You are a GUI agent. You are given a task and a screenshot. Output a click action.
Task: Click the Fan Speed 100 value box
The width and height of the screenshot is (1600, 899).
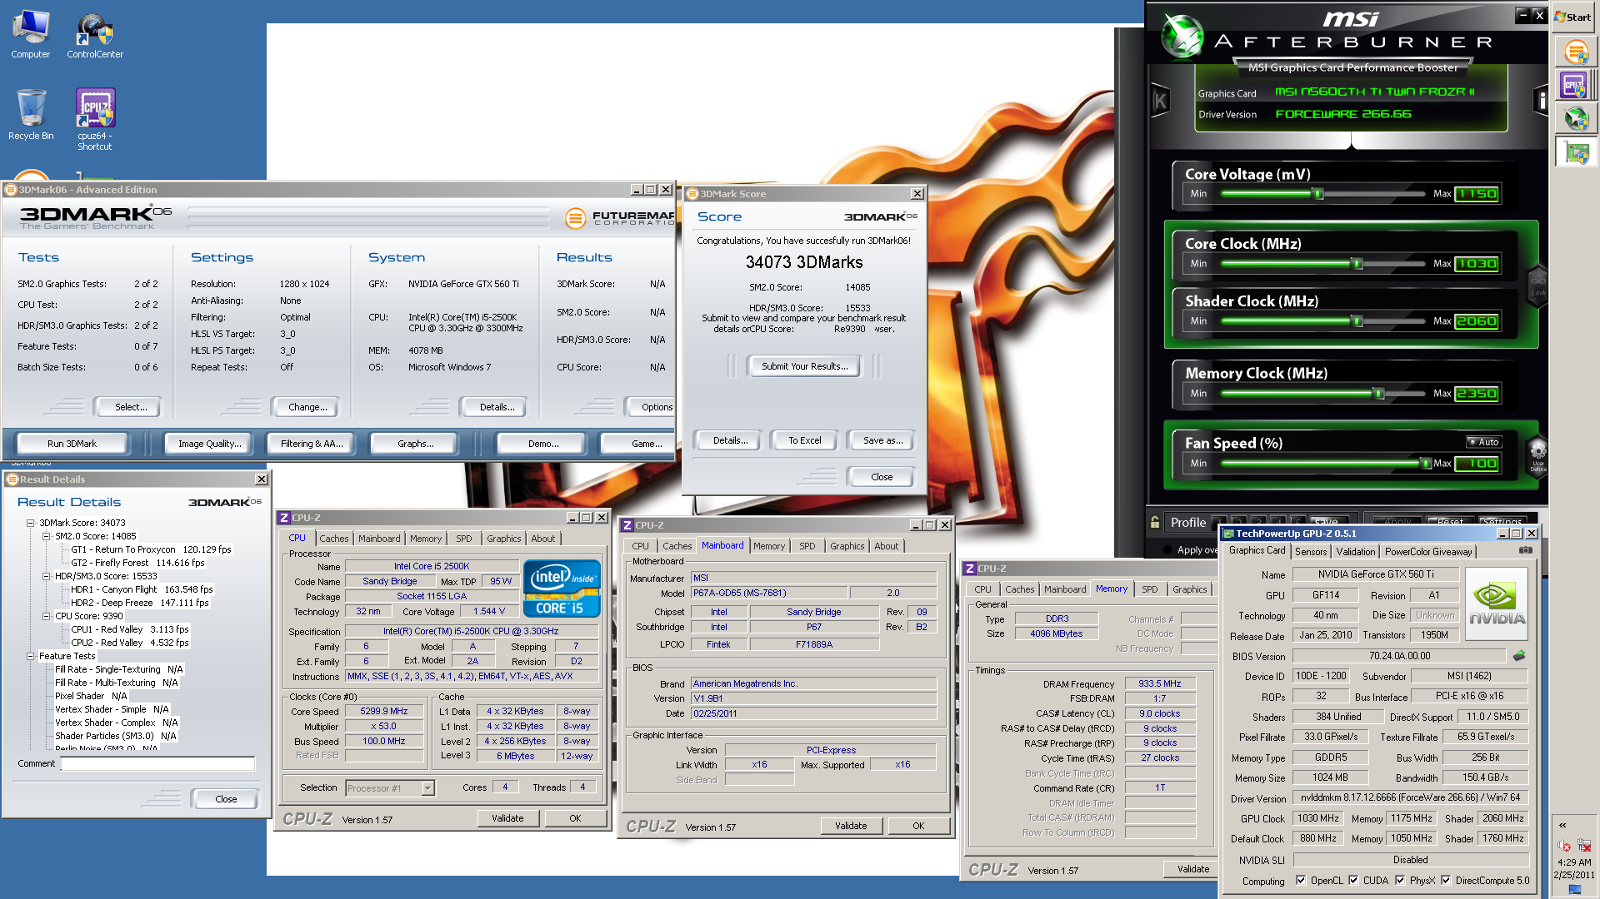(1476, 464)
